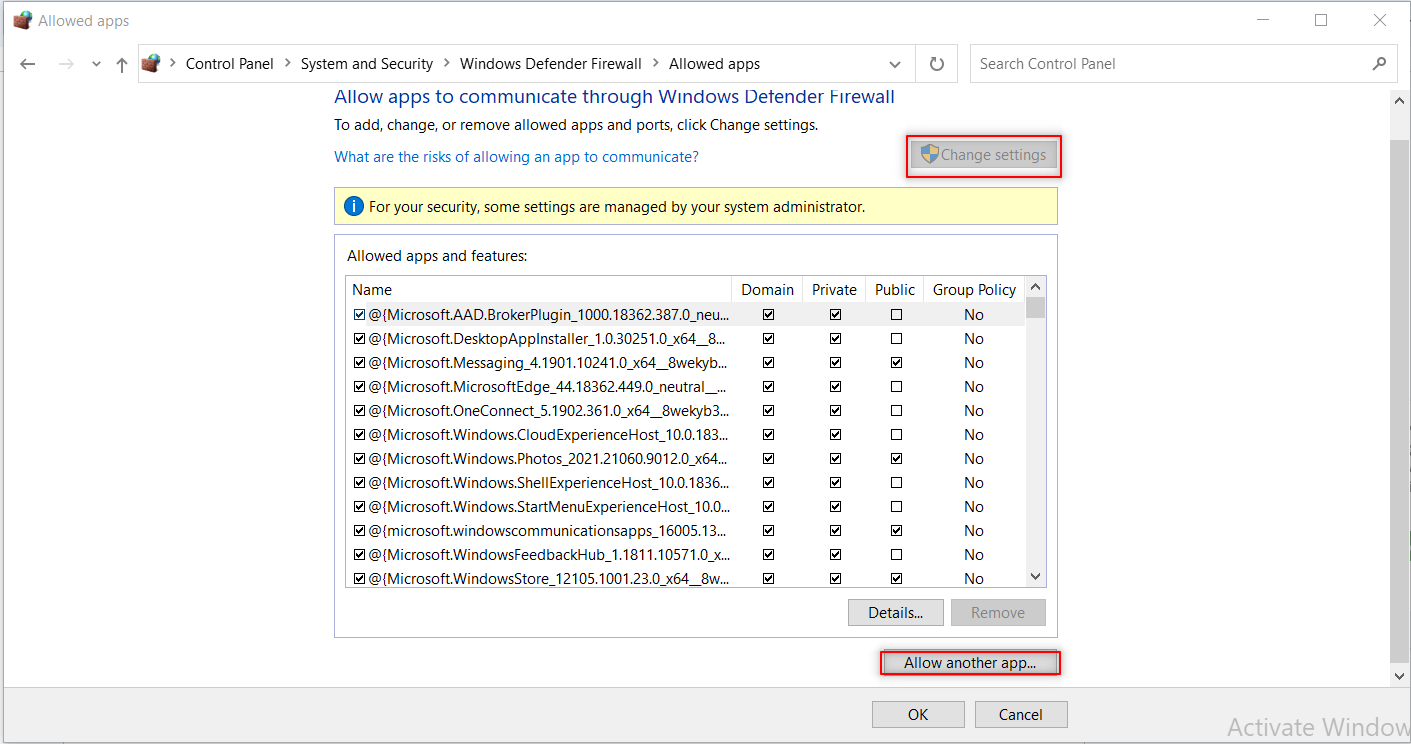The width and height of the screenshot is (1411, 744).
Task: Toggle Public checkbox for Microsoft.Windows.Photos
Action: coord(896,458)
